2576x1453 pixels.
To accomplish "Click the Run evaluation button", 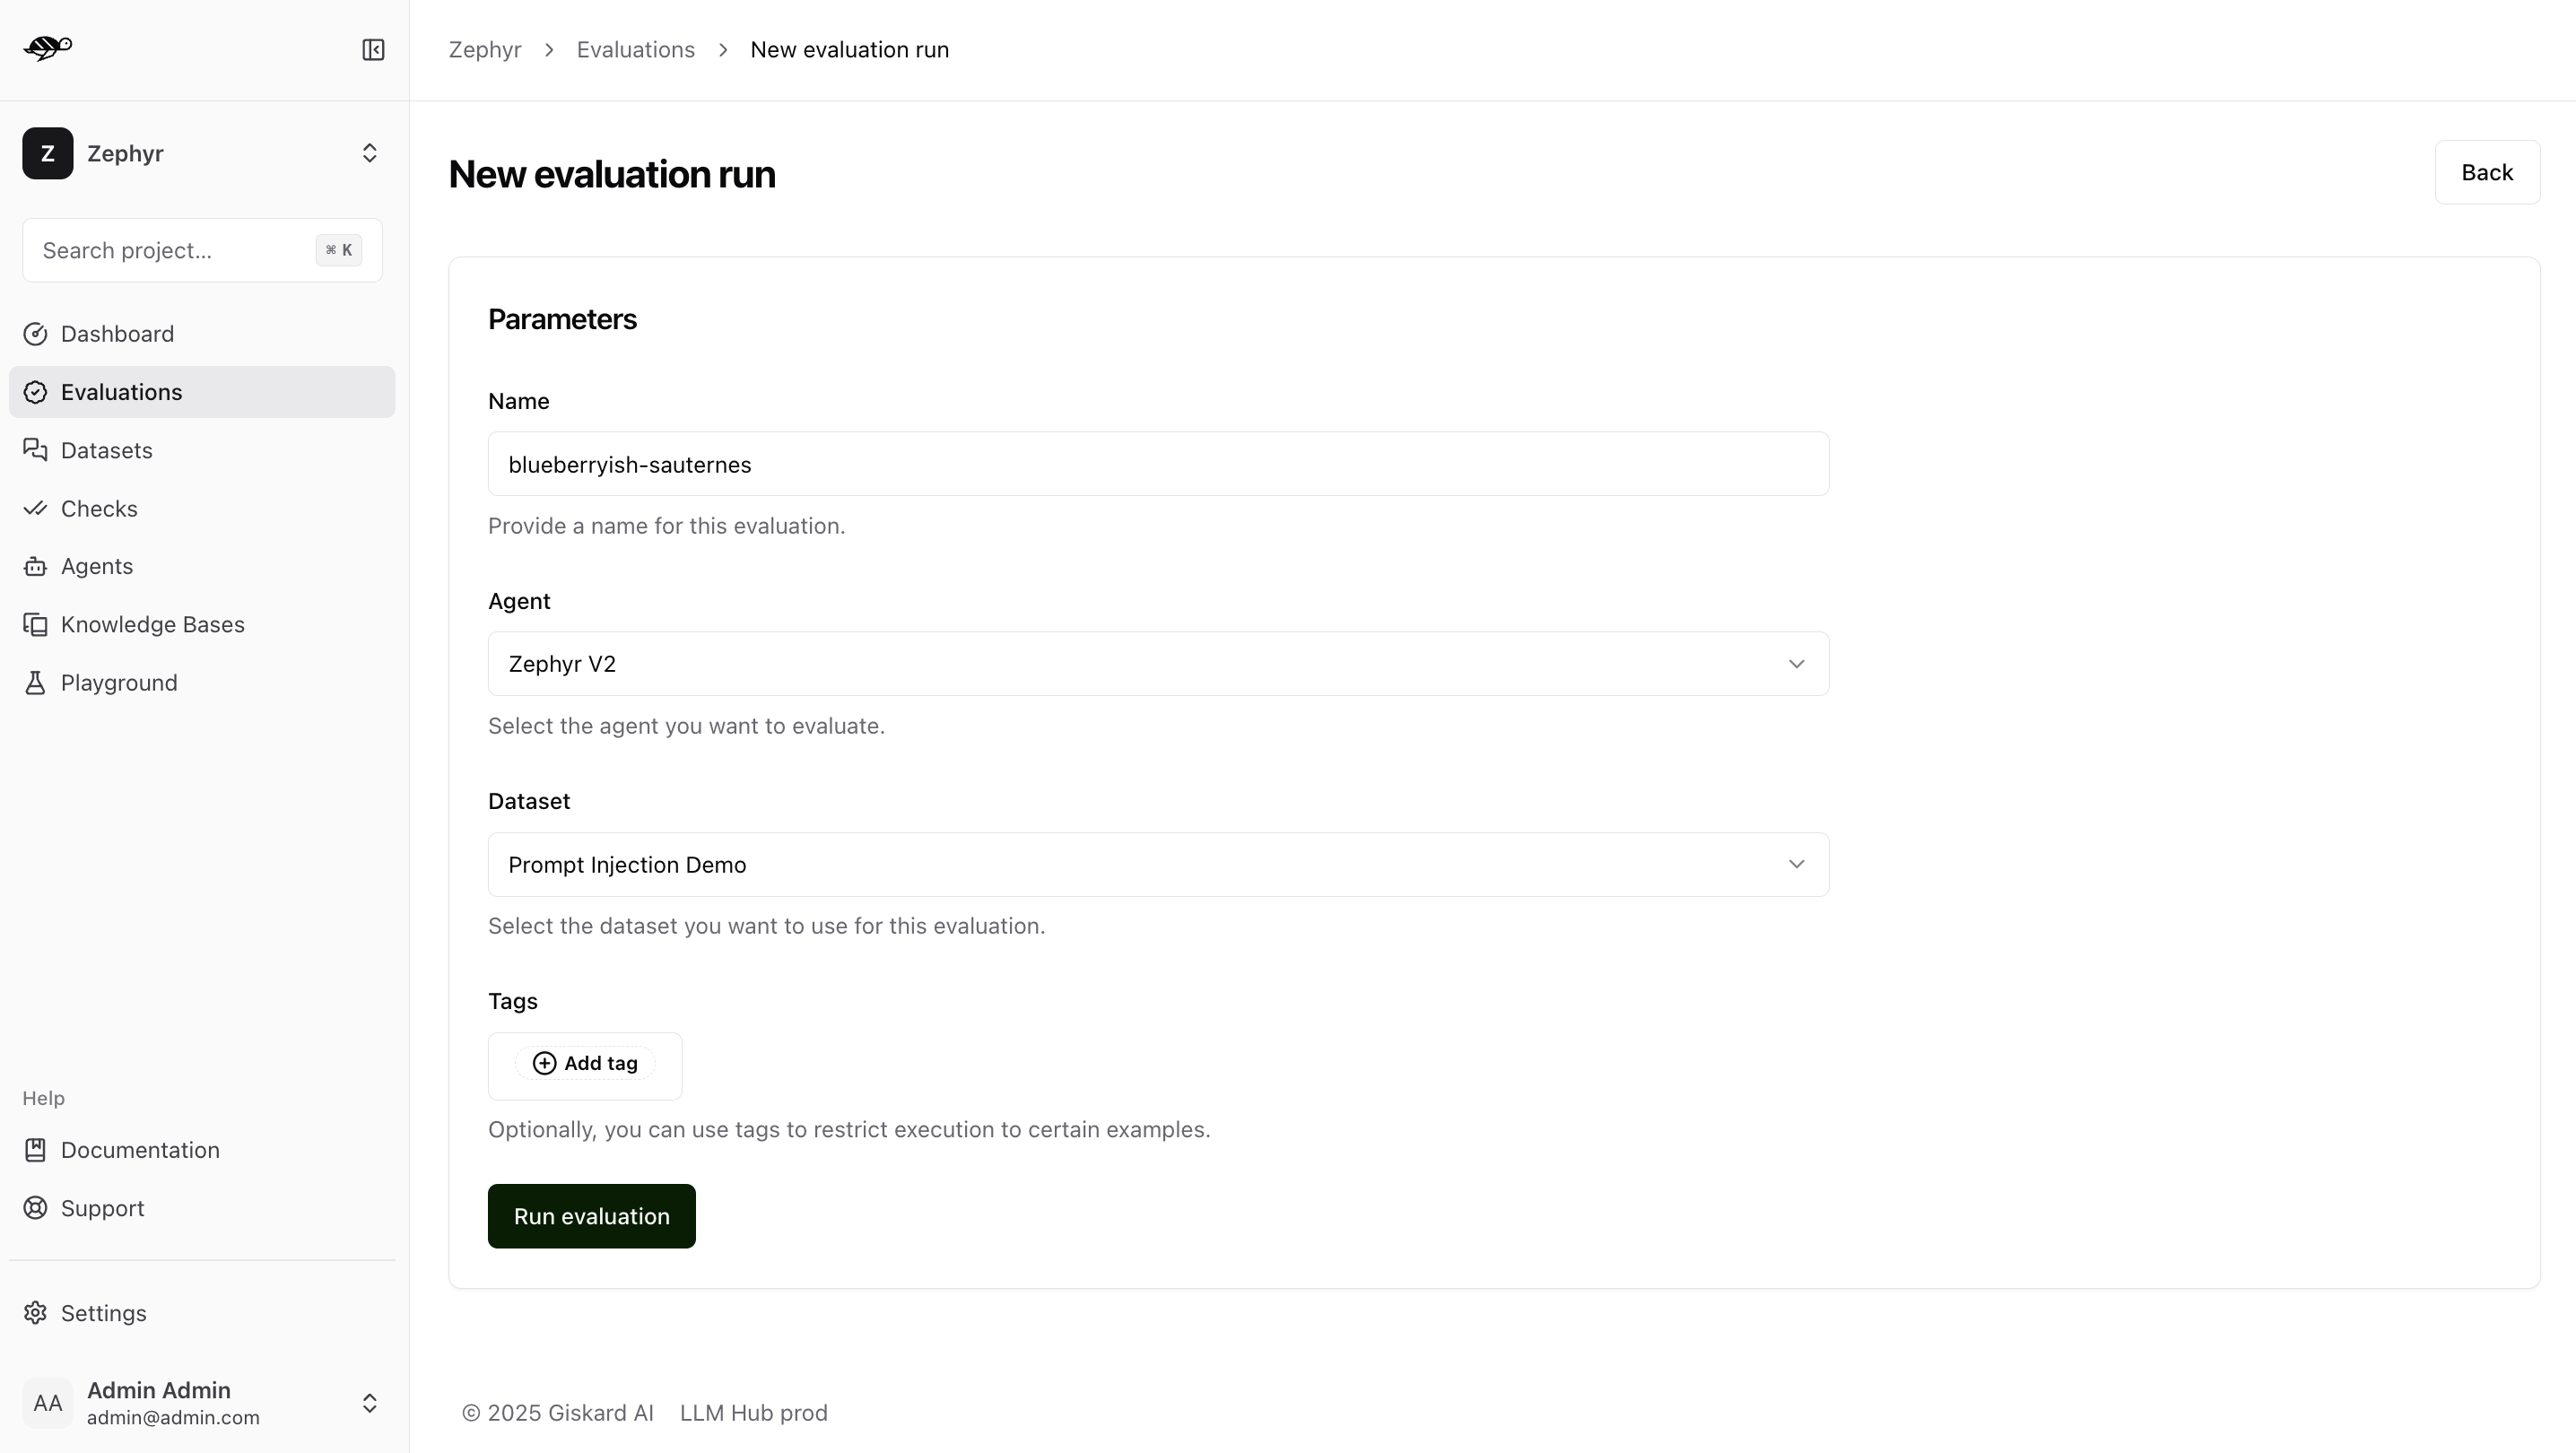I will tap(592, 1216).
